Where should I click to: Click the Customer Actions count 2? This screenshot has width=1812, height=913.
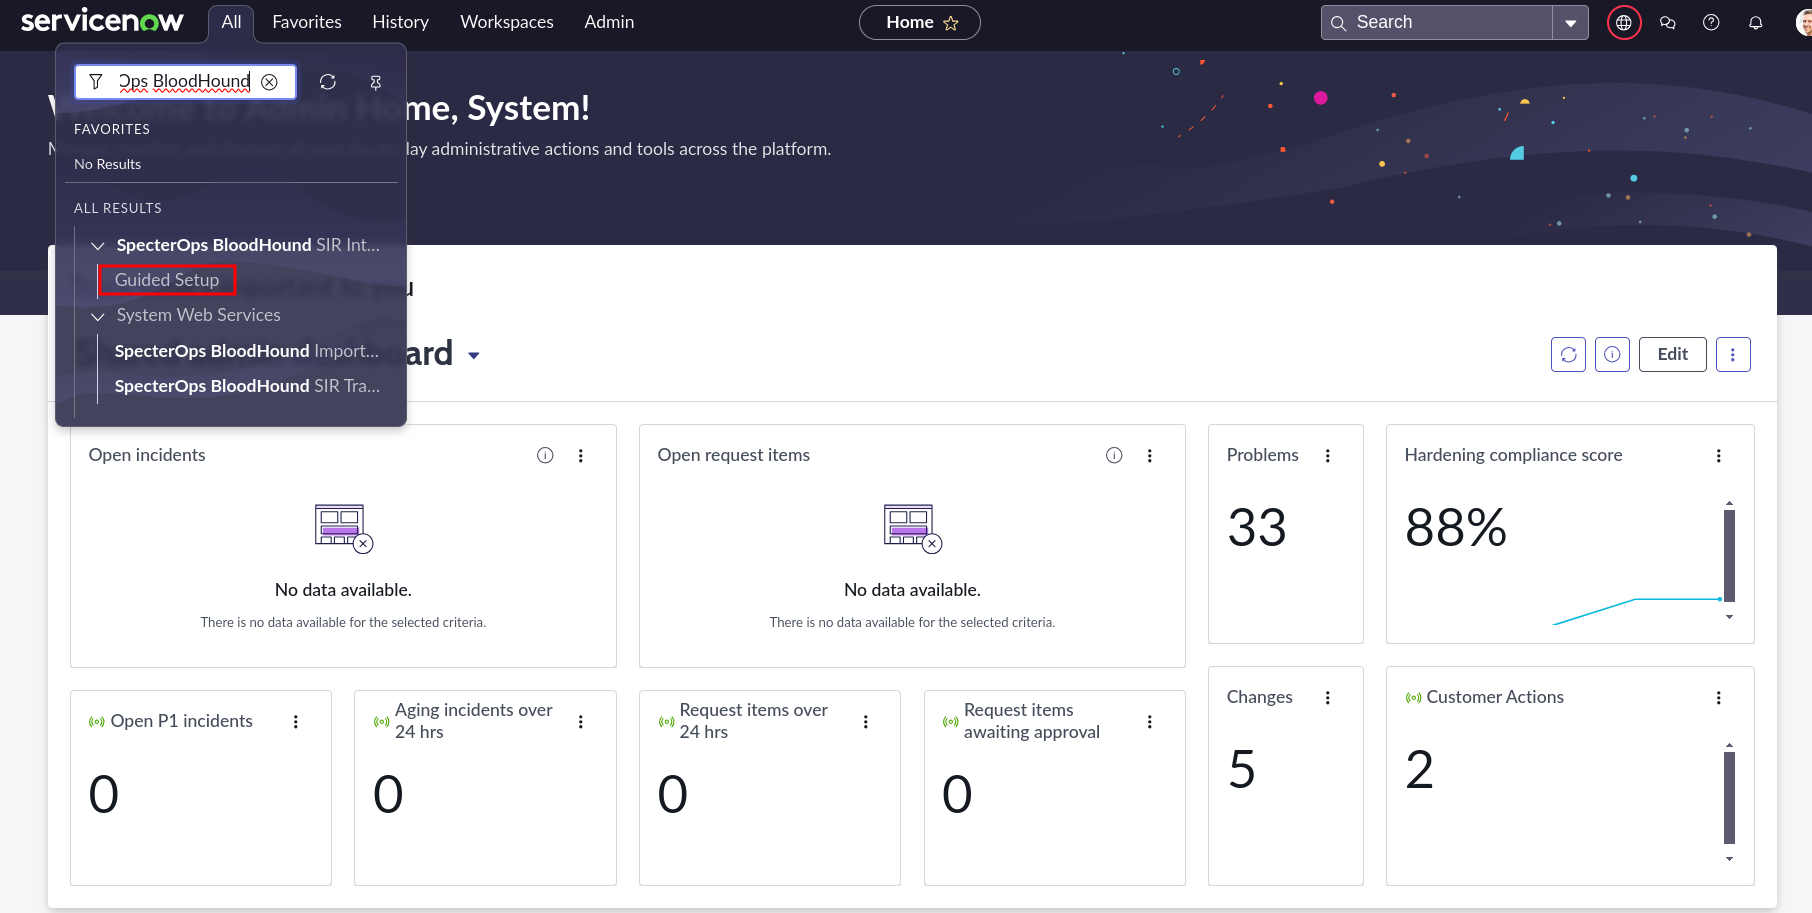(1420, 770)
